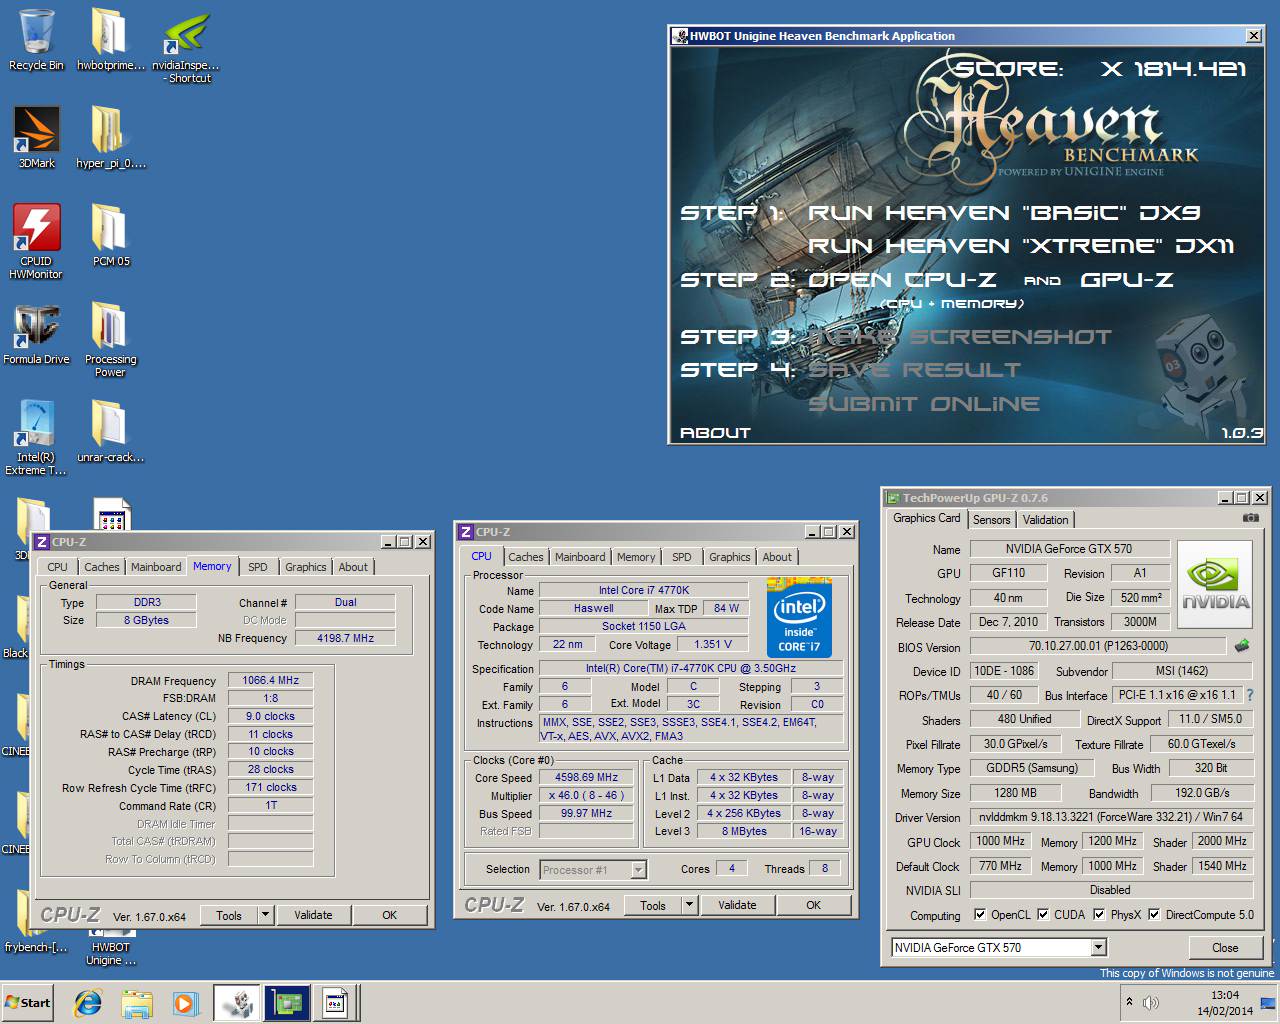The width and height of the screenshot is (1280, 1024).
Task: Toggle the CUDA checkbox in GPU-Z
Action: (1043, 914)
